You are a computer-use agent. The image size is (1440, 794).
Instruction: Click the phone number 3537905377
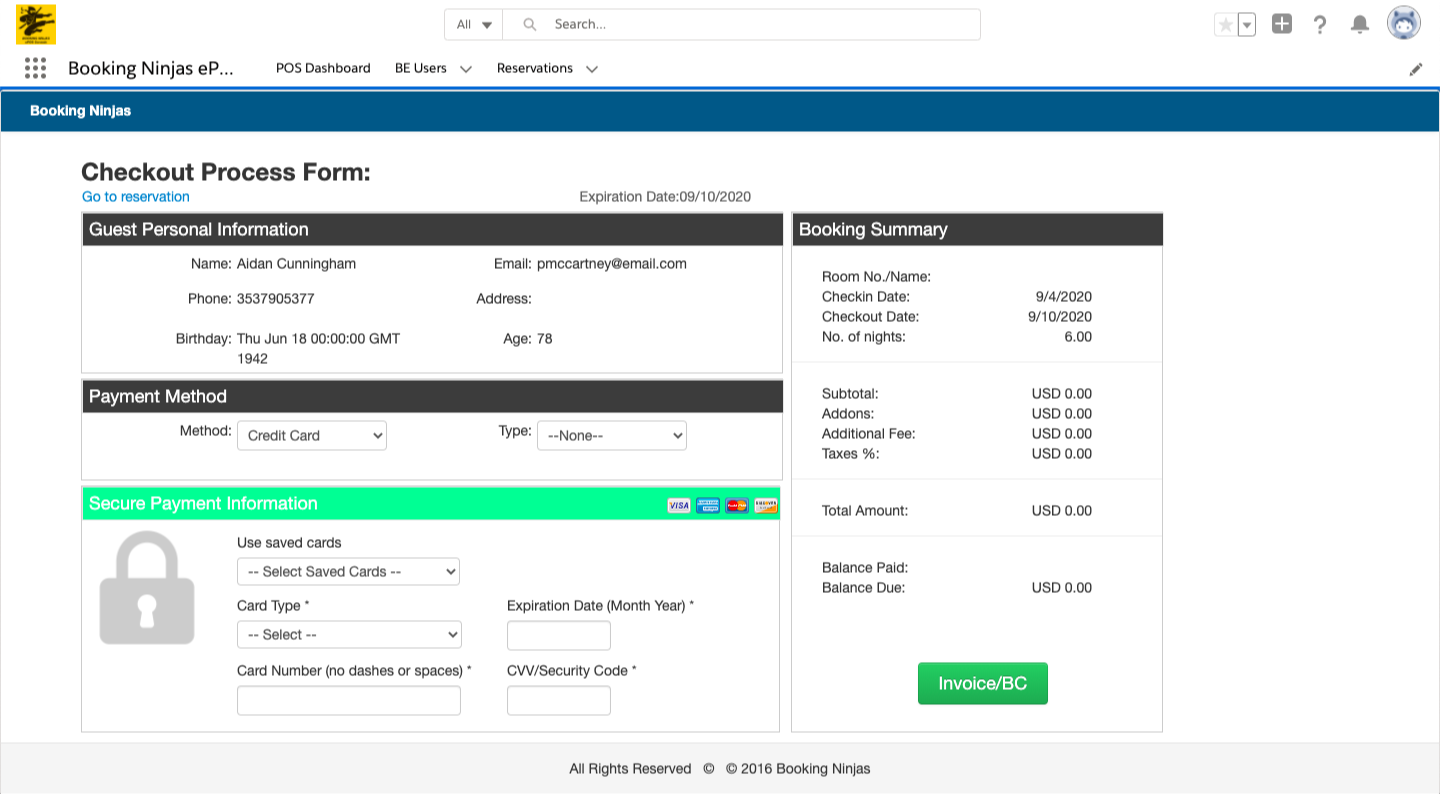276,298
